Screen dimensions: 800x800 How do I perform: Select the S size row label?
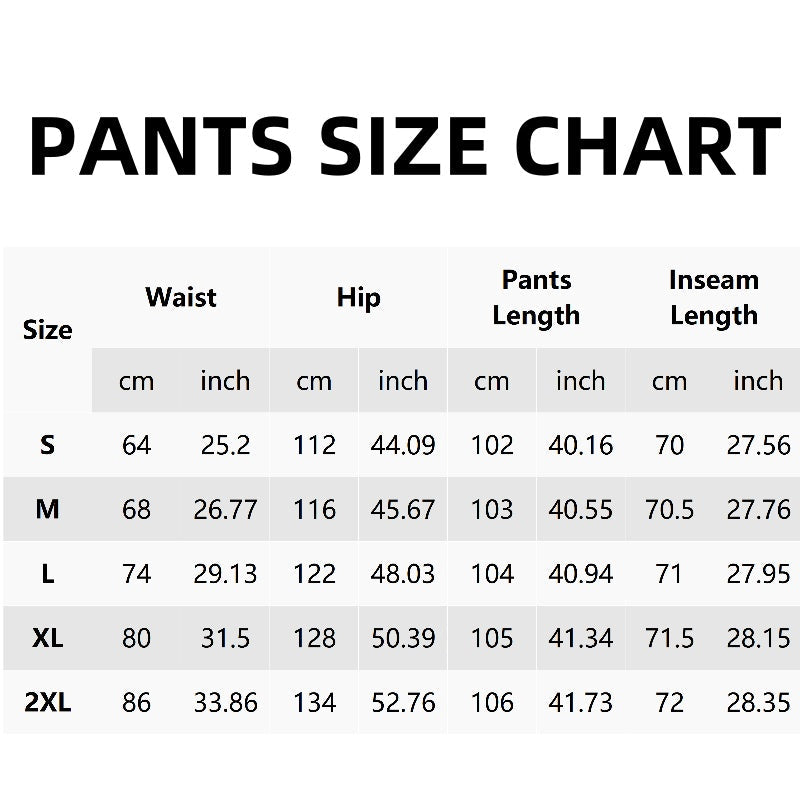(47, 445)
